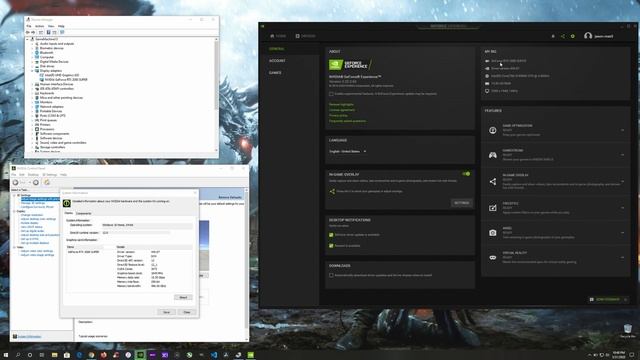The height and width of the screenshot is (360, 640).
Task: Open License agreement link
Action: click(342, 110)
